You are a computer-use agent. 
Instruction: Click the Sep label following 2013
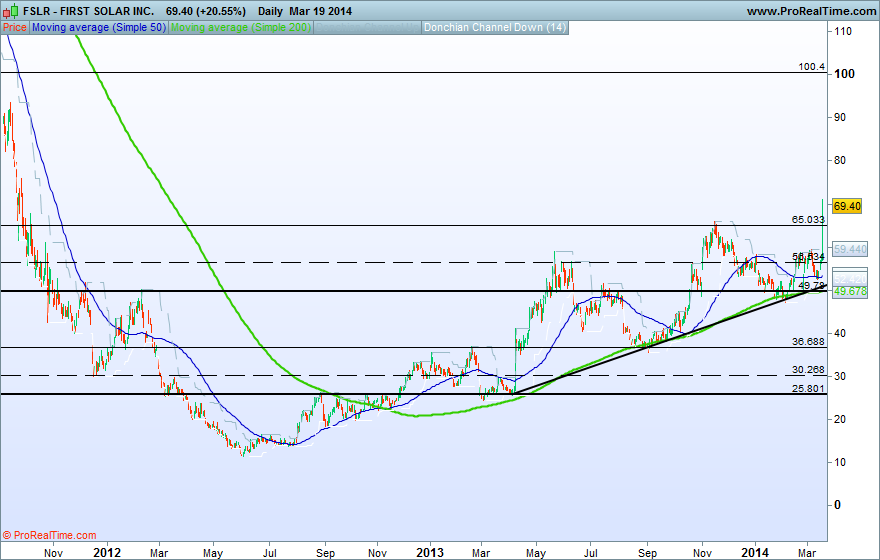click(x=647, y=553)
